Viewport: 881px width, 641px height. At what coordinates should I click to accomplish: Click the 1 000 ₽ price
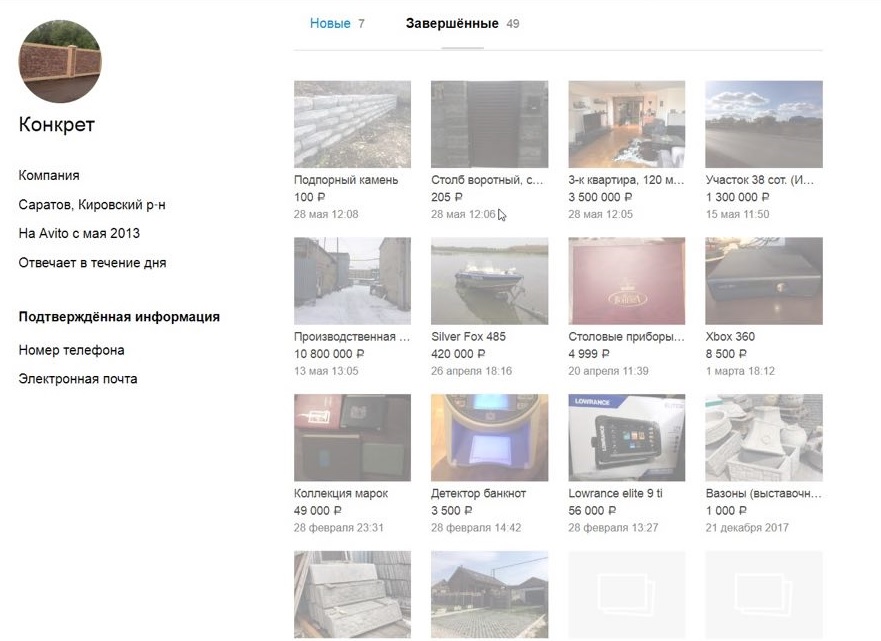(726, 511)
